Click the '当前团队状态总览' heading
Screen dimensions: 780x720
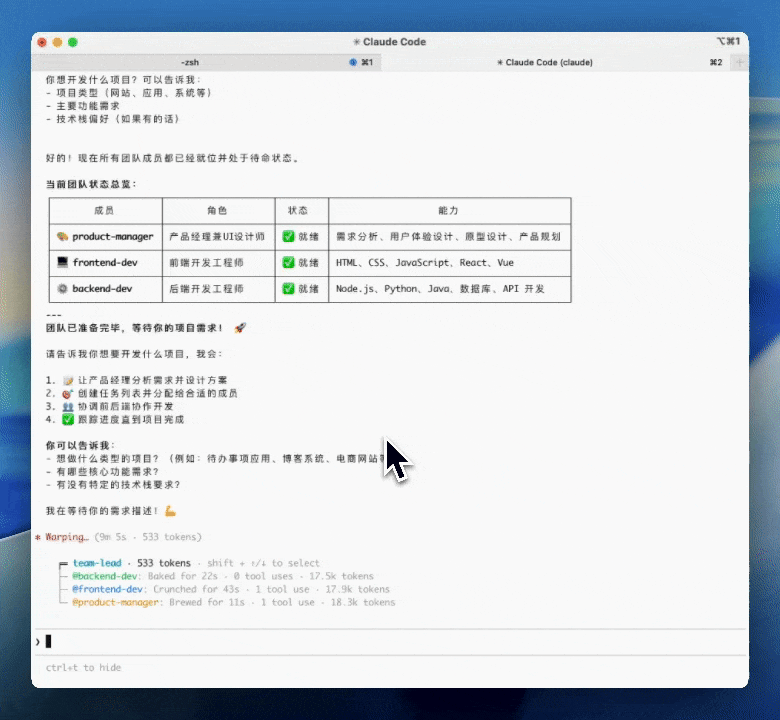point(91,184)
